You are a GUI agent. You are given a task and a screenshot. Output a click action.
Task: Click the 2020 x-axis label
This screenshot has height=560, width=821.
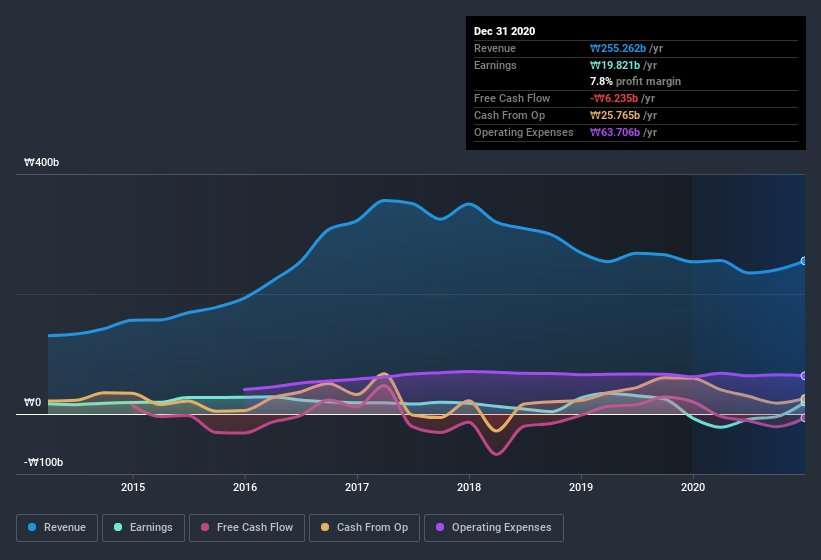click(x=692, y=487)
